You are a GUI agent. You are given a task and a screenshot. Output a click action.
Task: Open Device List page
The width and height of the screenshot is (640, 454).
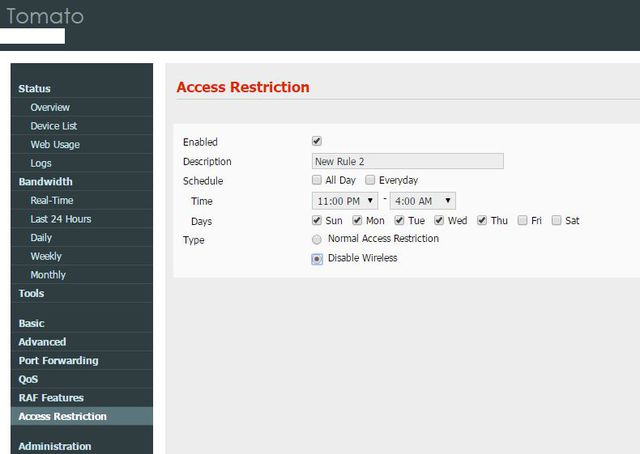pyautogui.click(x=54, y=126)
